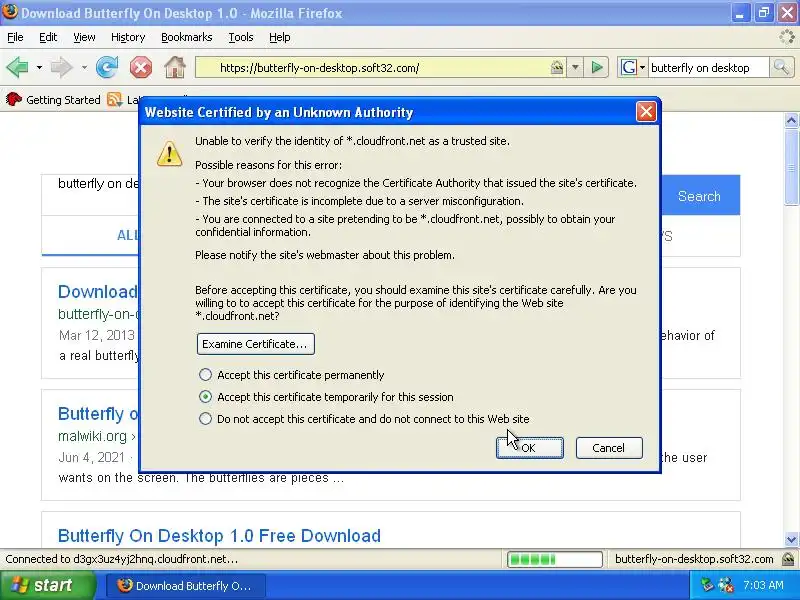This screenshot has width=800, height=600.
Task: Click the 7:03 AM taskbar clock
Action: click(x=763, y=585)
